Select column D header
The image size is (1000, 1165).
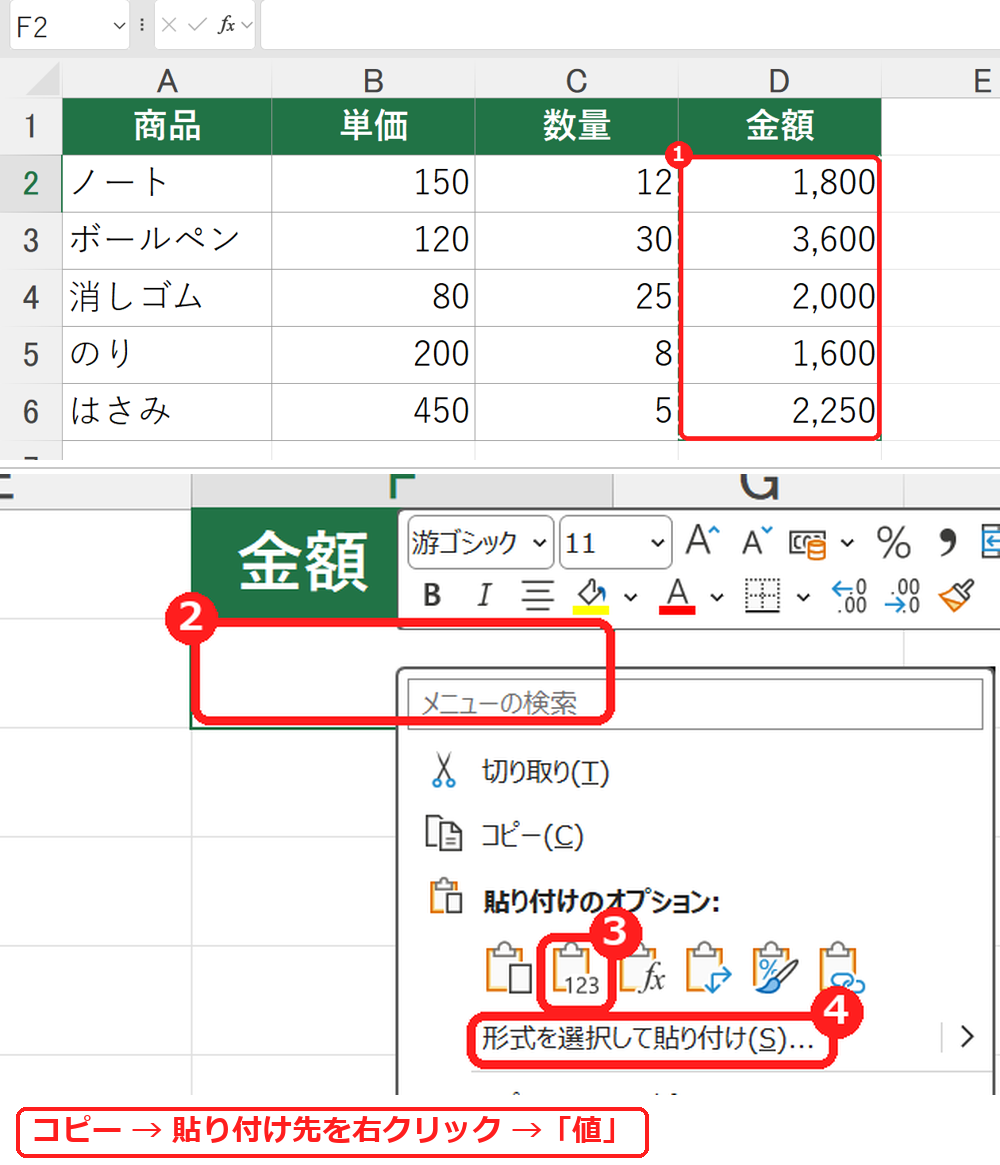[779, 80]
